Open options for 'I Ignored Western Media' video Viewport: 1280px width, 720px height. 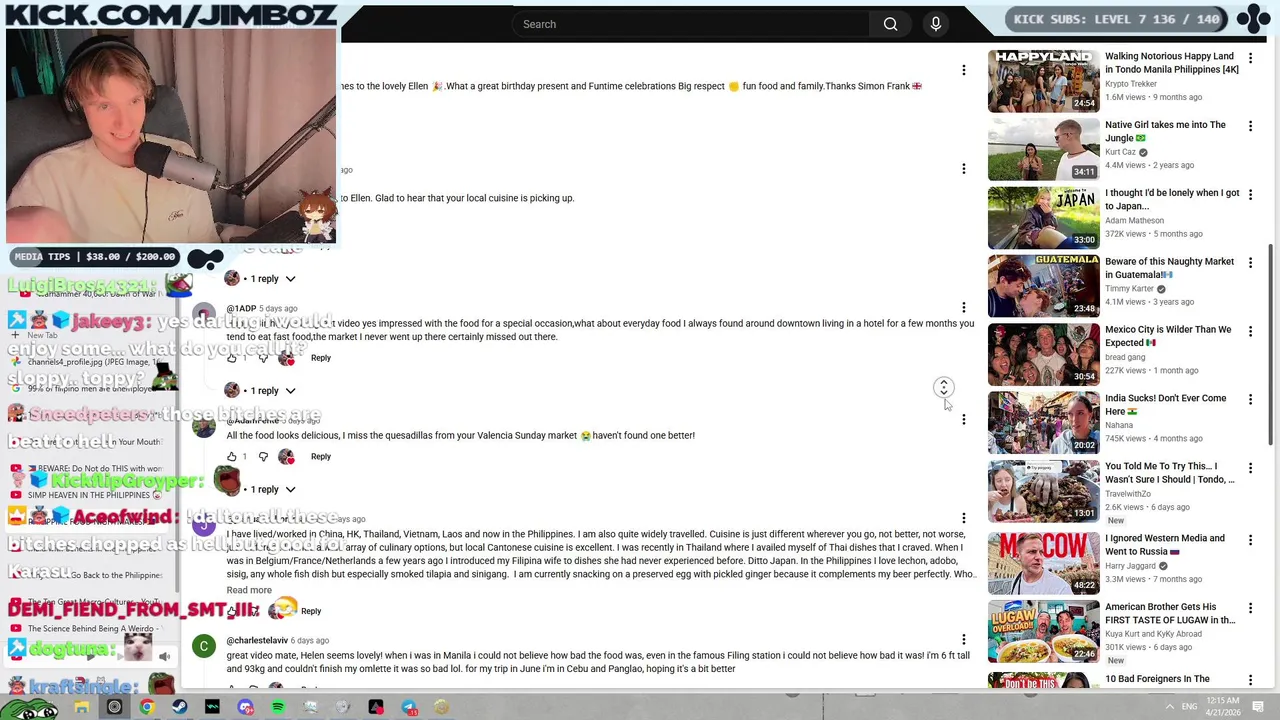tap(1250, 540)
